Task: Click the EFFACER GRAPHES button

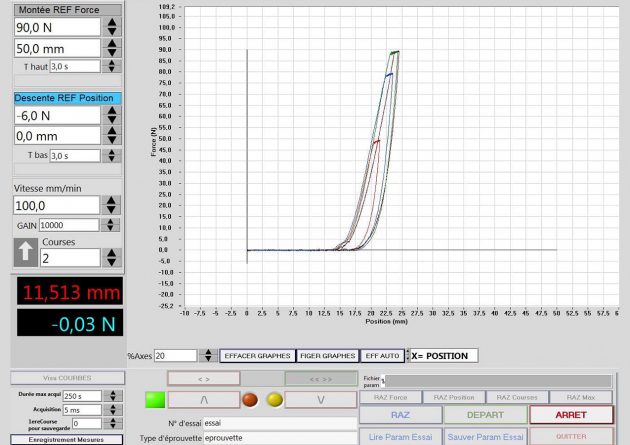Action: point(257,355)
